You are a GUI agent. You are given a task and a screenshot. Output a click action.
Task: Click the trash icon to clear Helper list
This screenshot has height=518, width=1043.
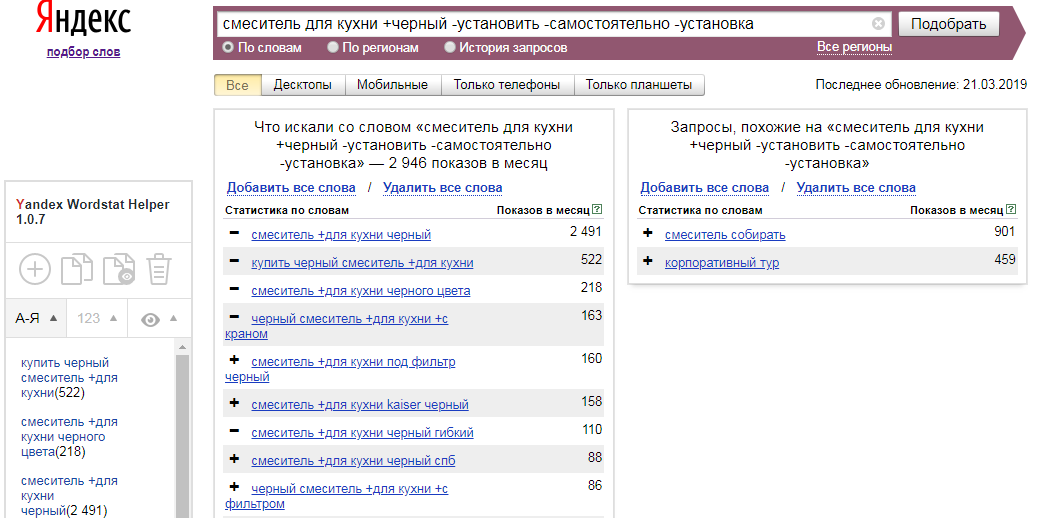click(x=159, y=269)
